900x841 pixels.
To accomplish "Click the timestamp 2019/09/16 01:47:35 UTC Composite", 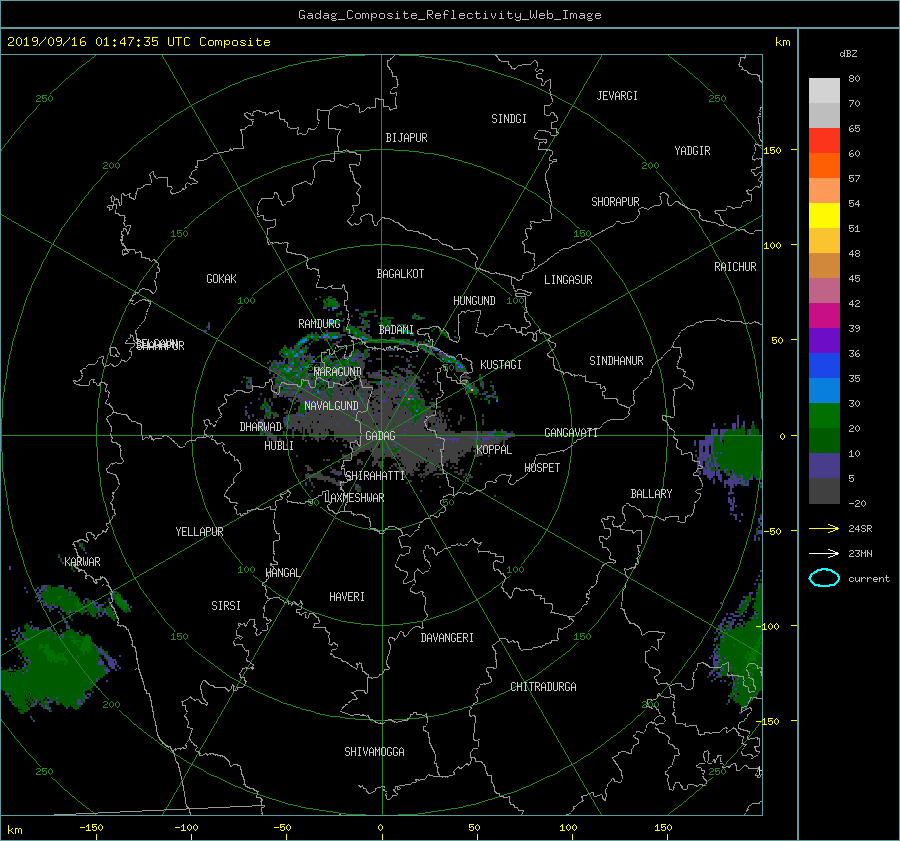I will (x=138, y=42).
